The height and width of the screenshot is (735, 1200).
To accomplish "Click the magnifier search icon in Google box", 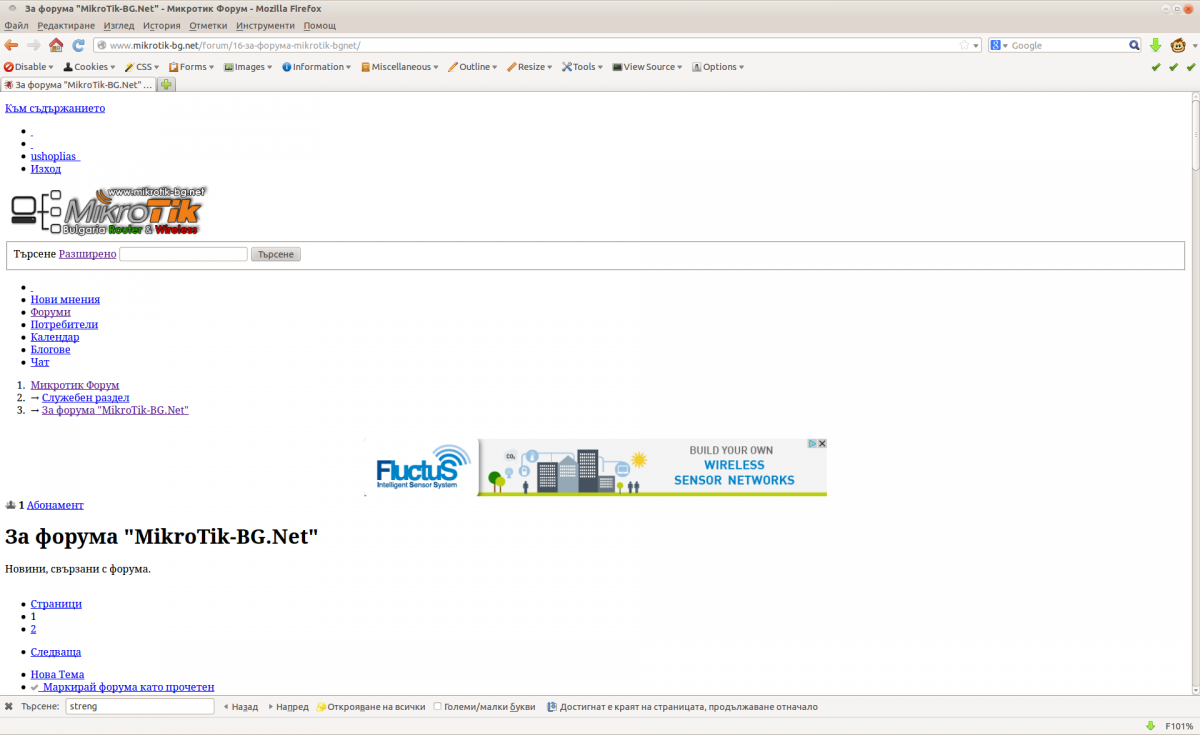I will click(x=1134, y=45).
